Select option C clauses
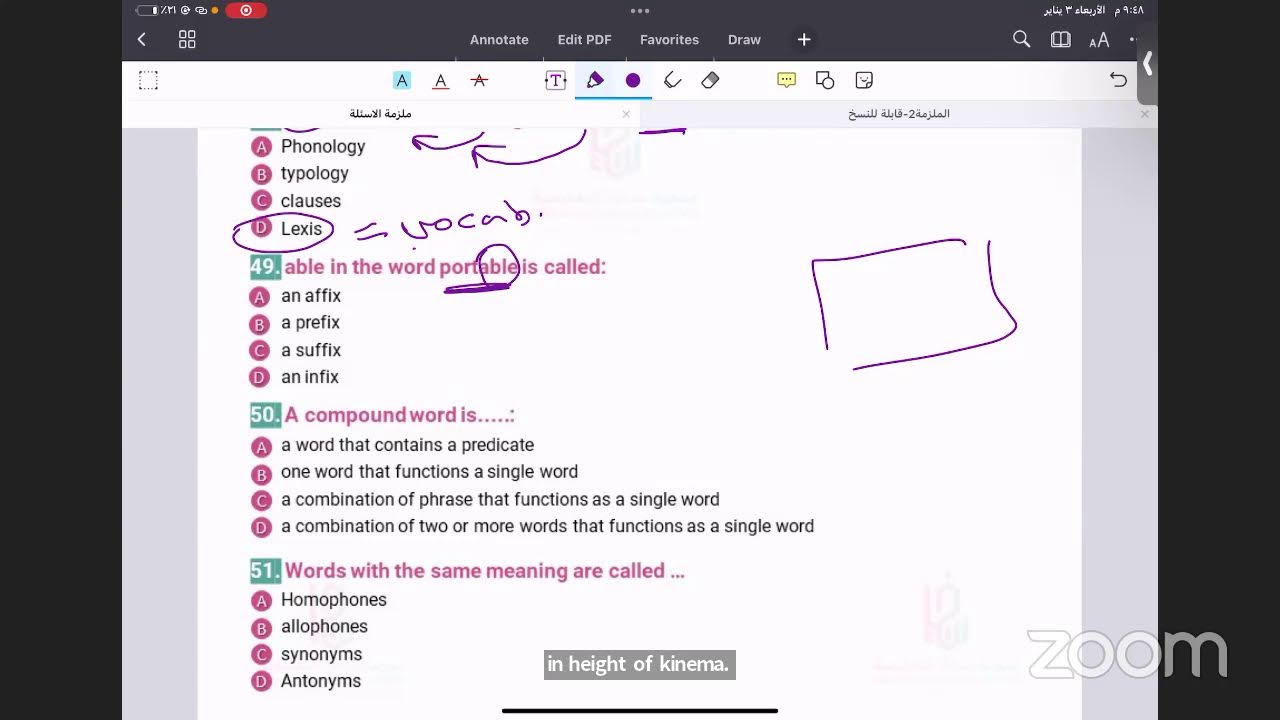 click(x=296, y=201)
